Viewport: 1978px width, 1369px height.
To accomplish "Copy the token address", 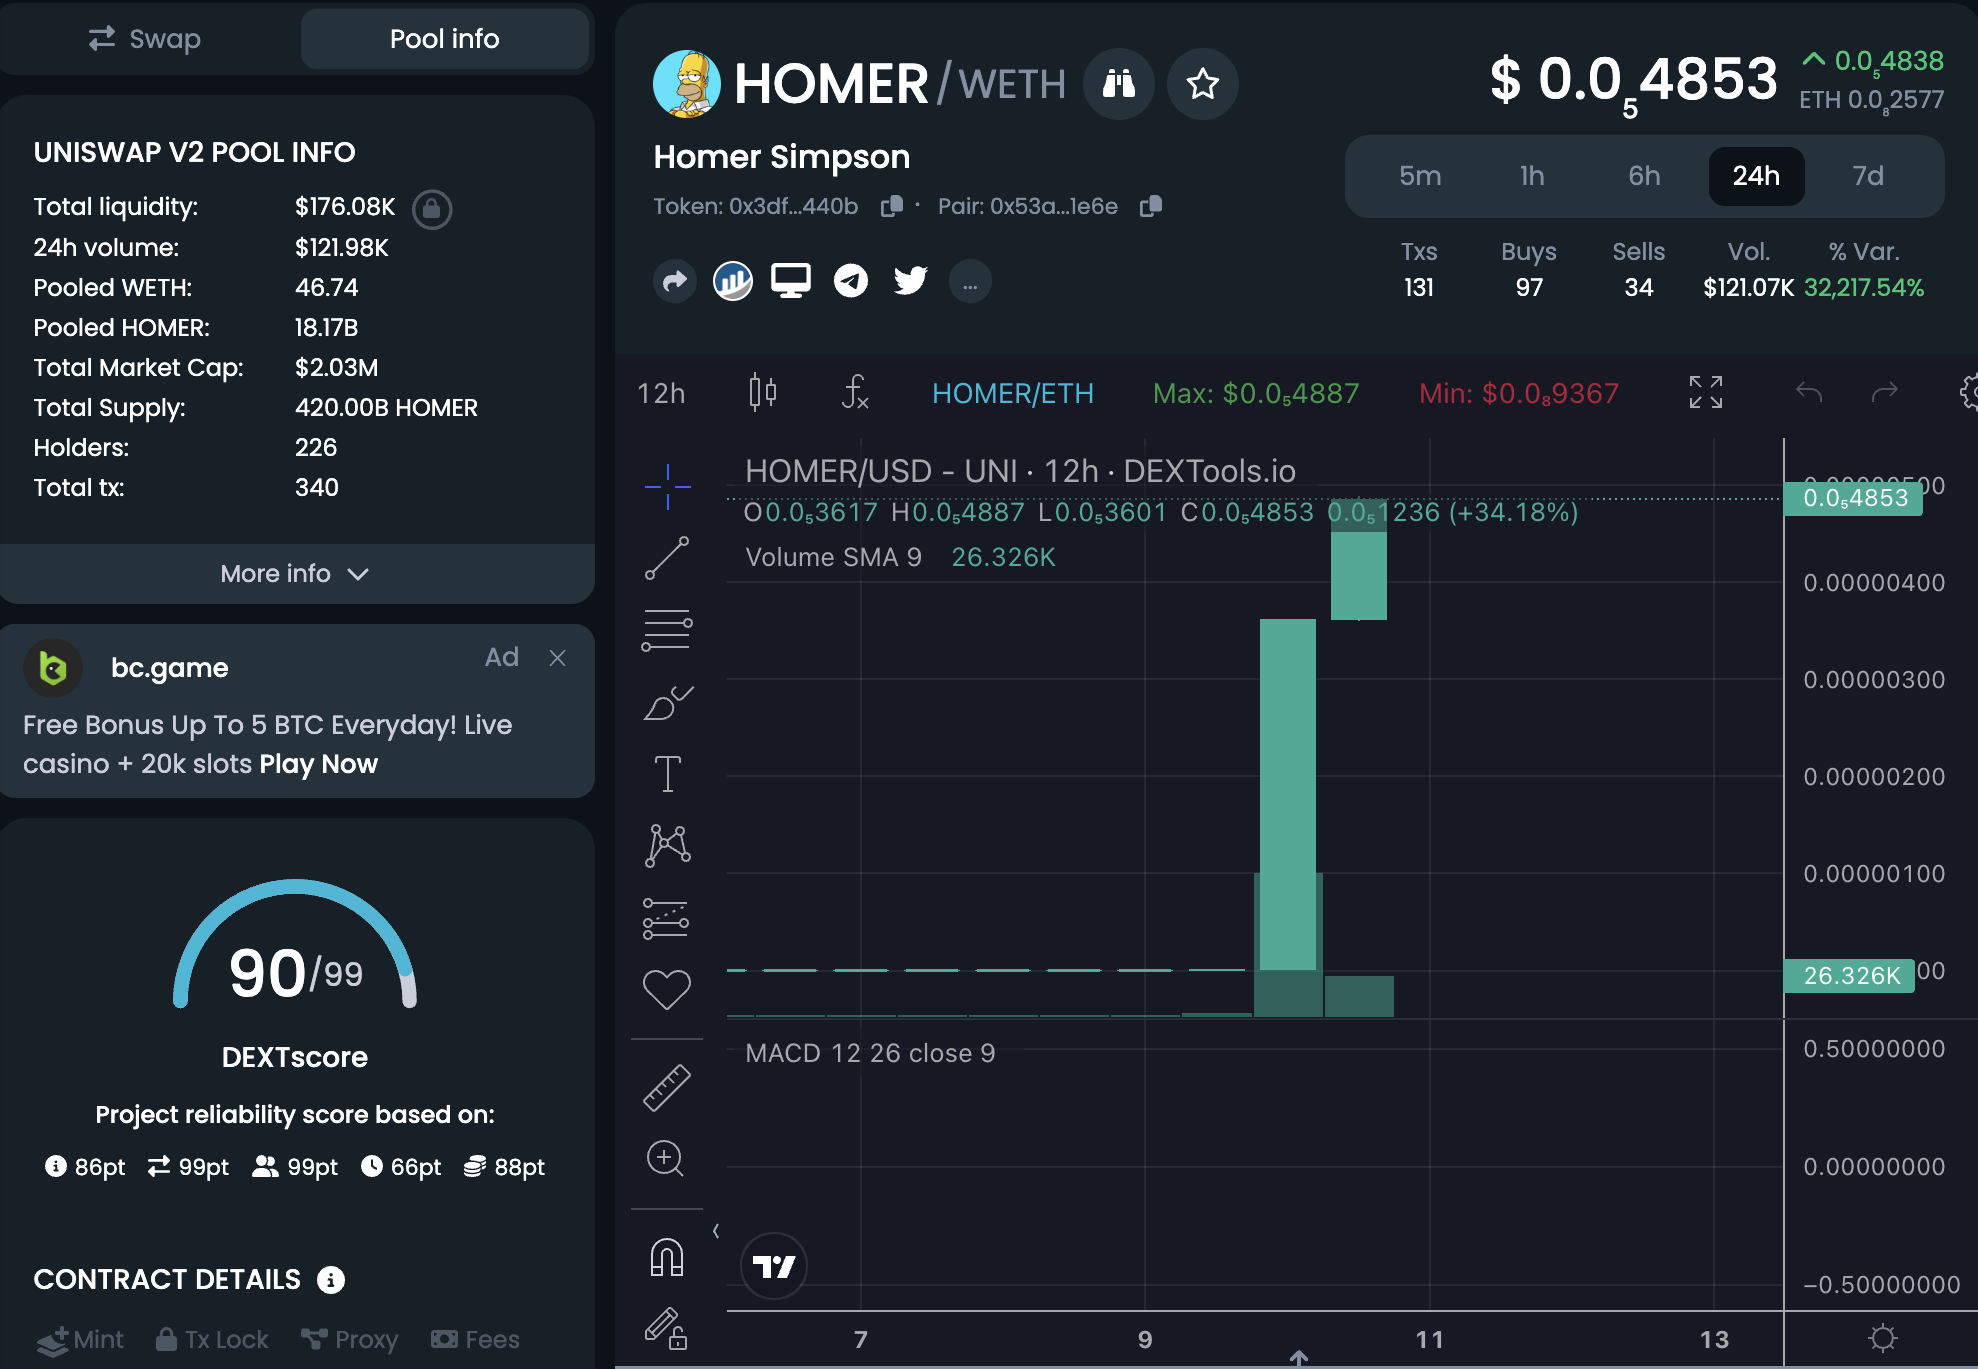I will click(891, 206).
